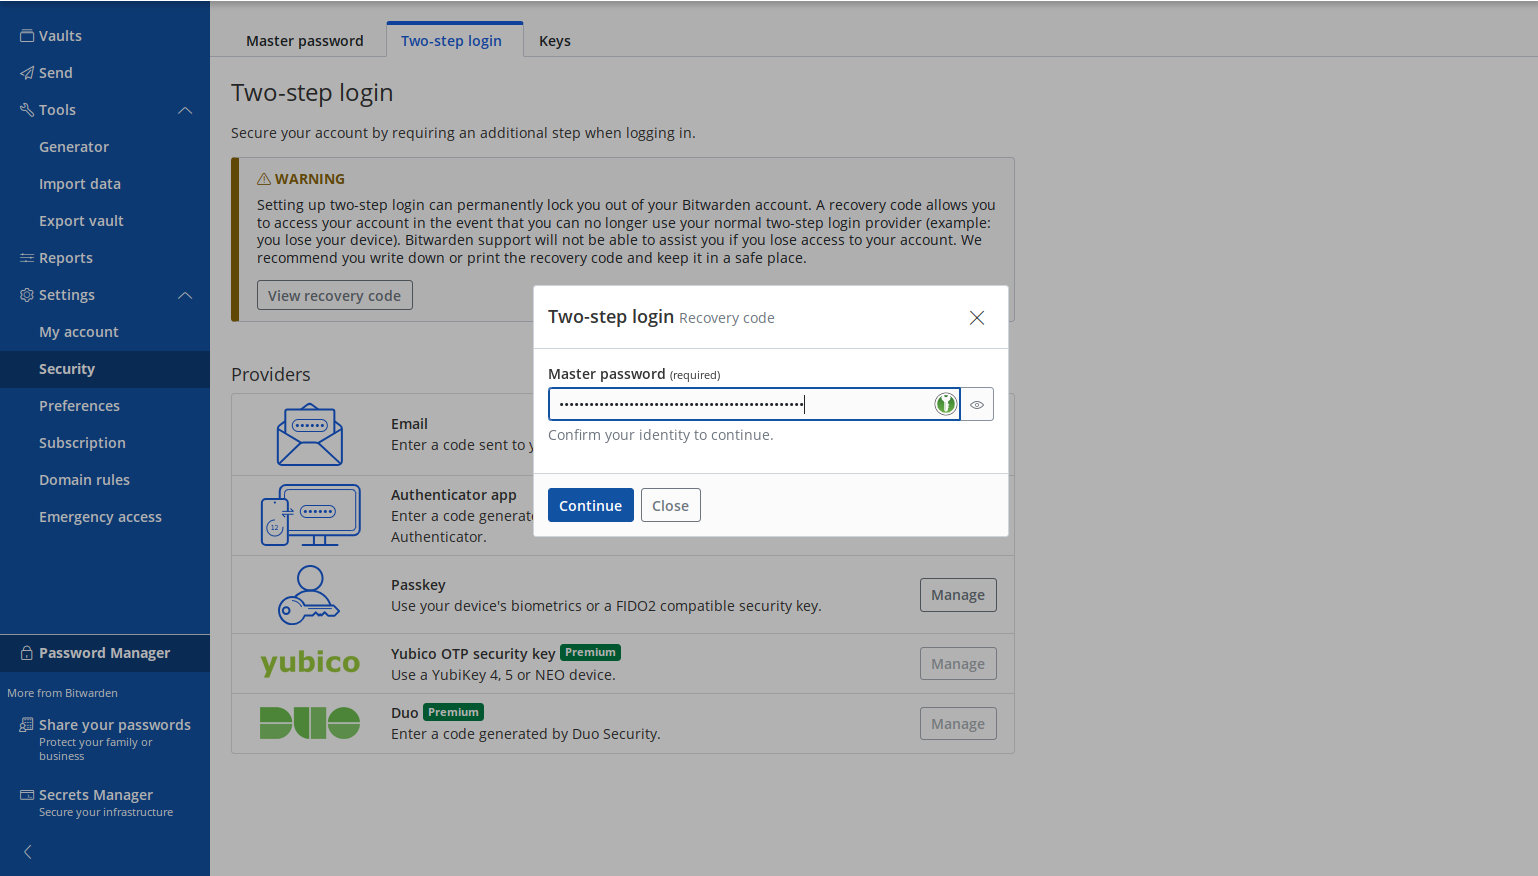This screenshot has width=1538, height=876.
Task: Collapse the Tools section chevron
Action: pos(185,110)
